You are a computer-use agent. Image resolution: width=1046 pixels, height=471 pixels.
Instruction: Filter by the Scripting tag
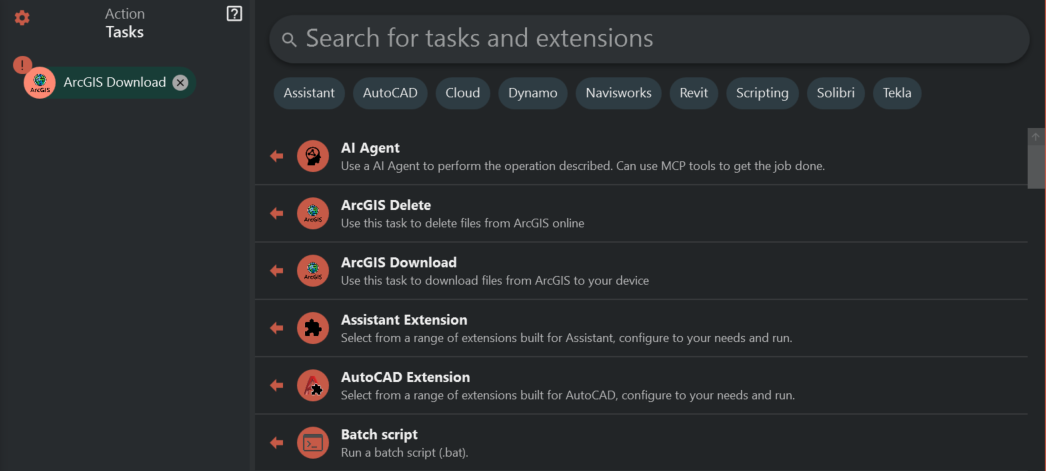pos(762,93)
